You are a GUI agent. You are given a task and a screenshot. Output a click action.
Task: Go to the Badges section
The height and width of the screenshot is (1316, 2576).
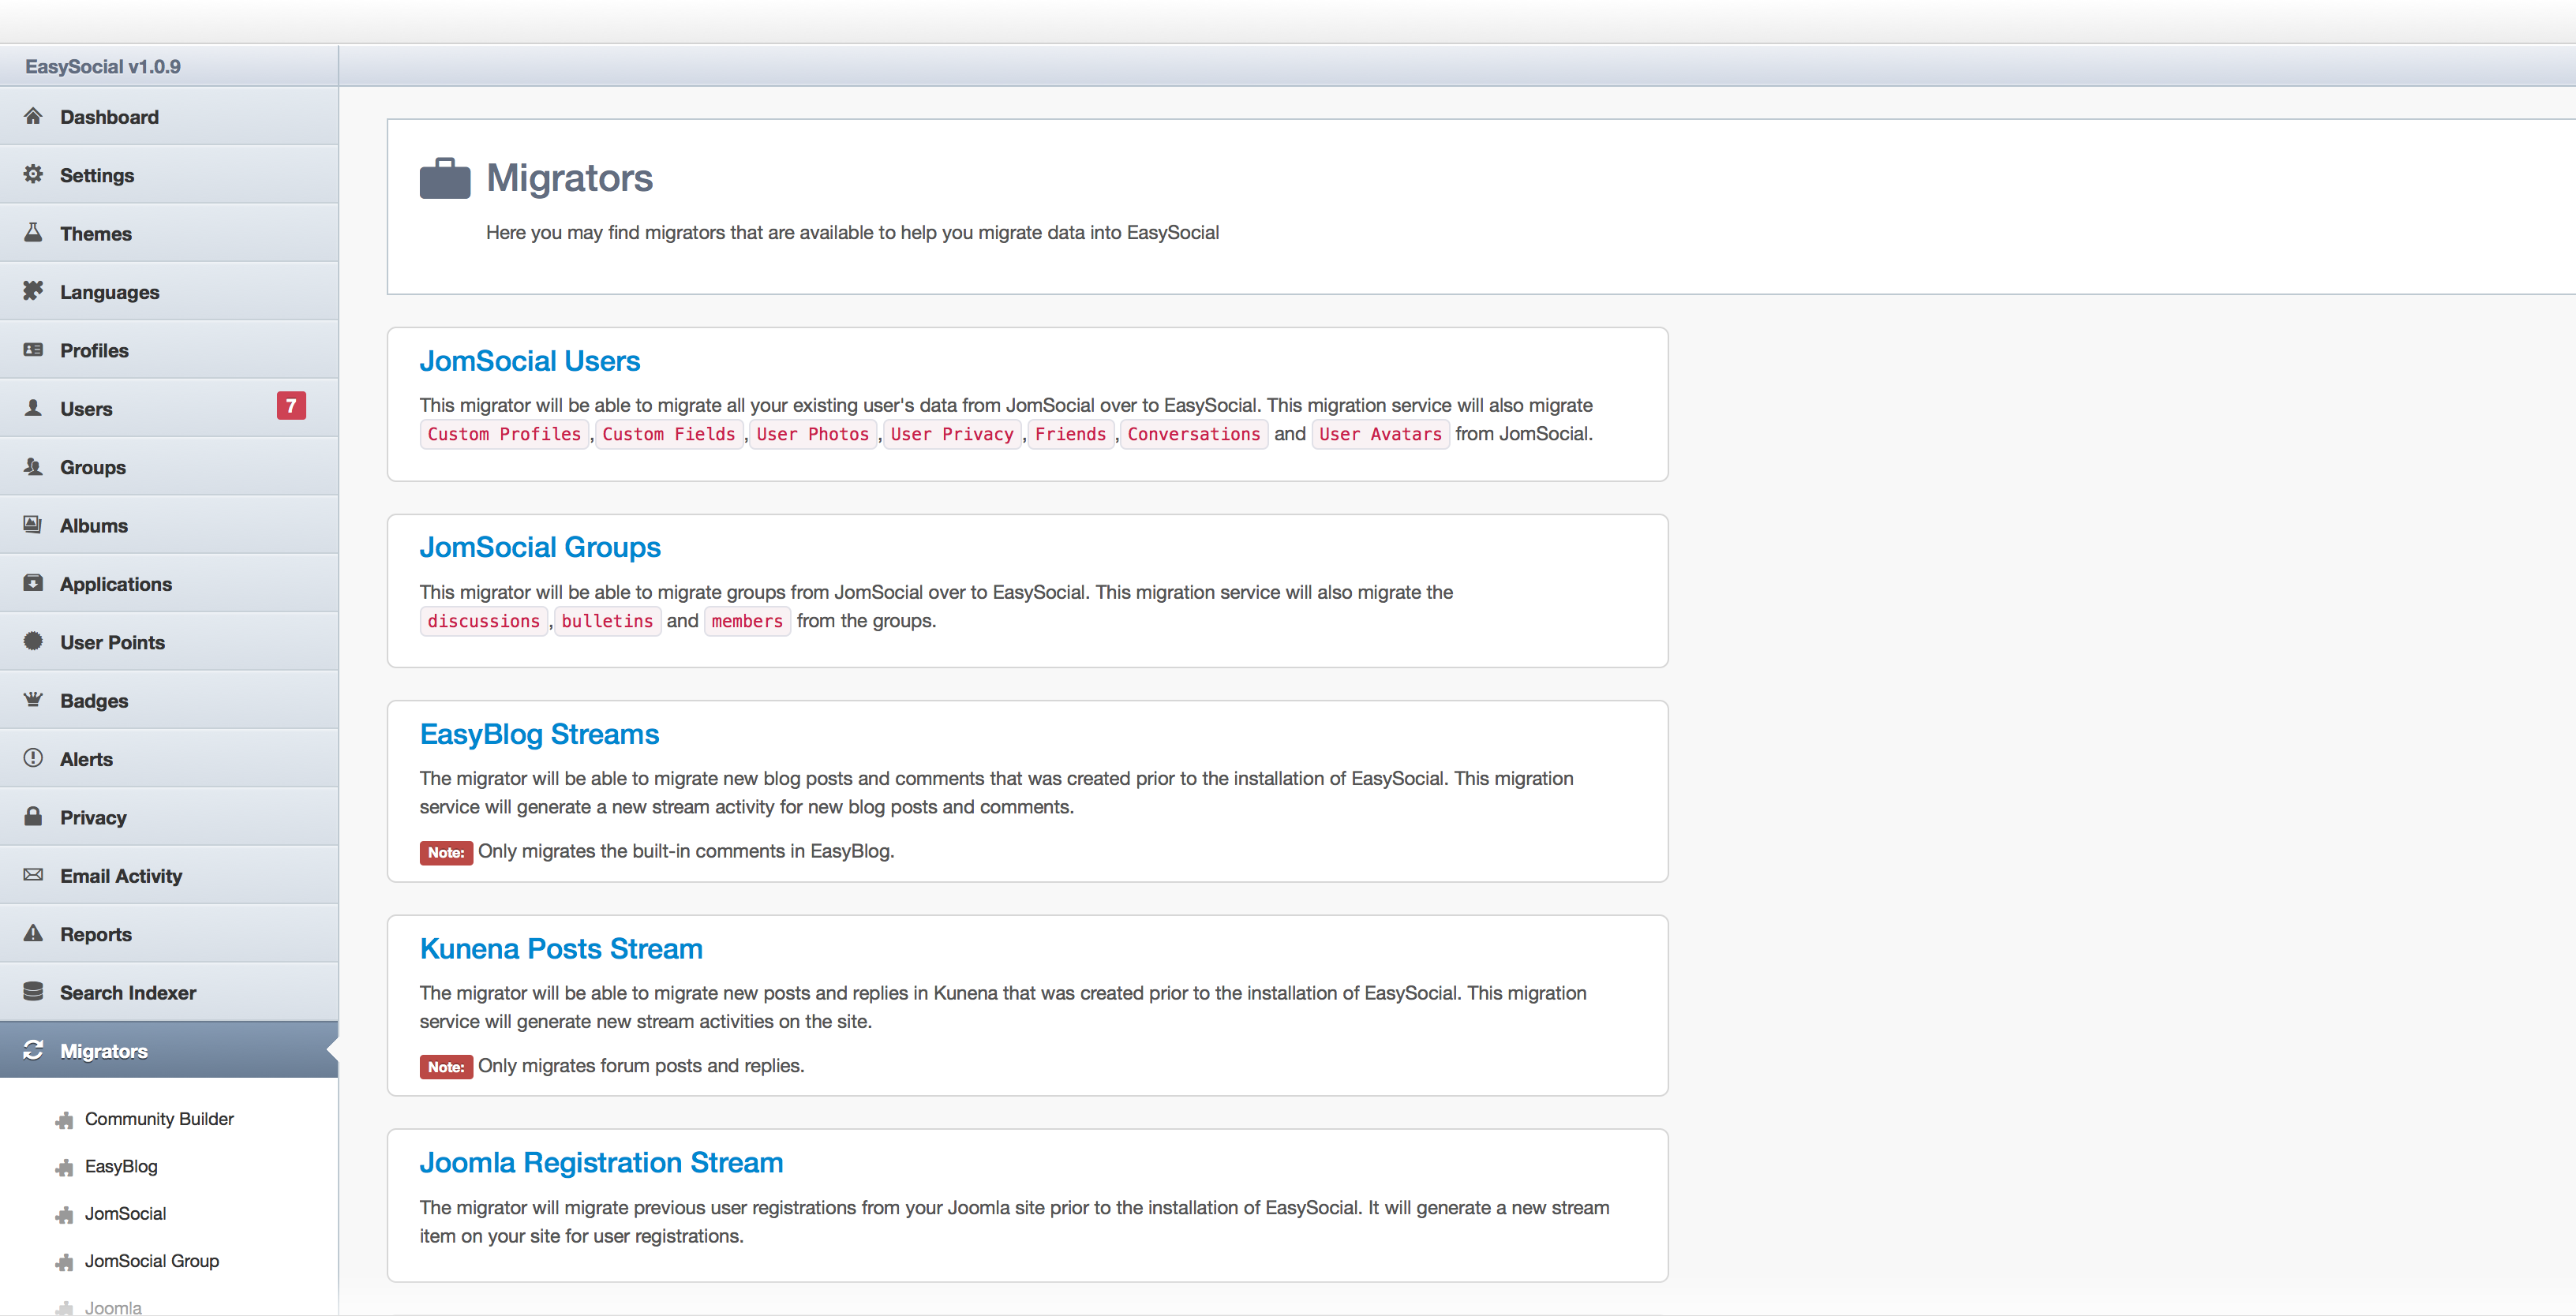point(169,699)
